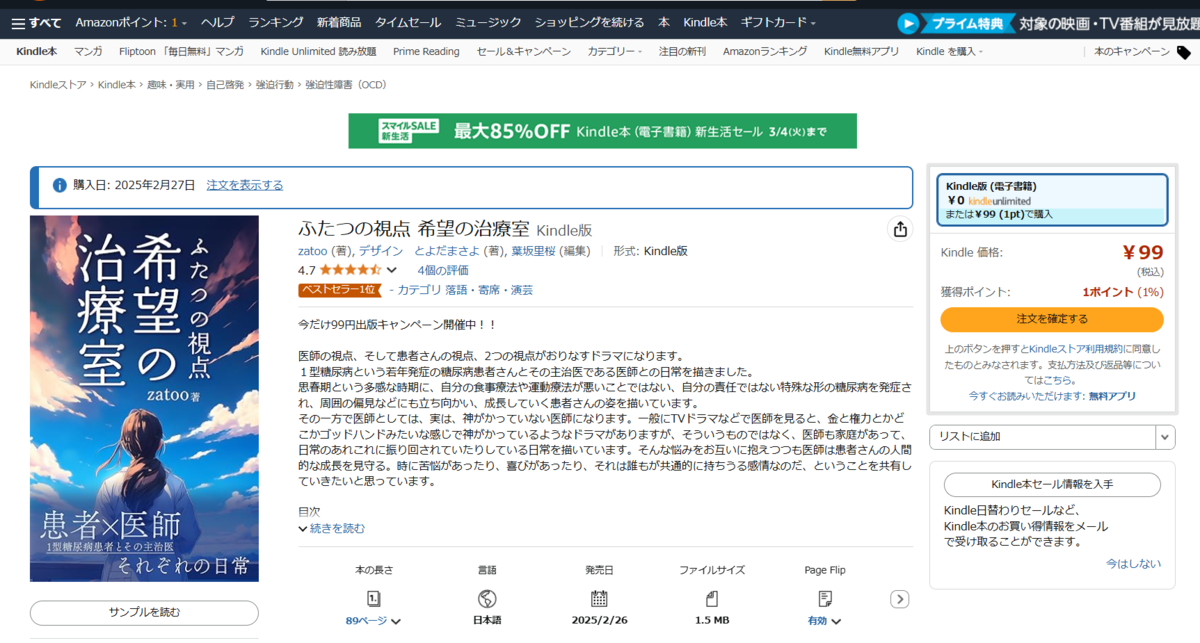Click the blue info icon beside purchase date
Viewport: 1200px width, 643px height.
58,186
